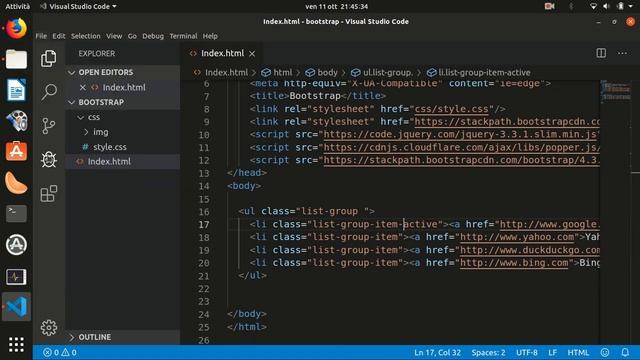Follow the bing.com link on line 20
The height and width of the screenshot is (360, 640).
coord(514,263)
